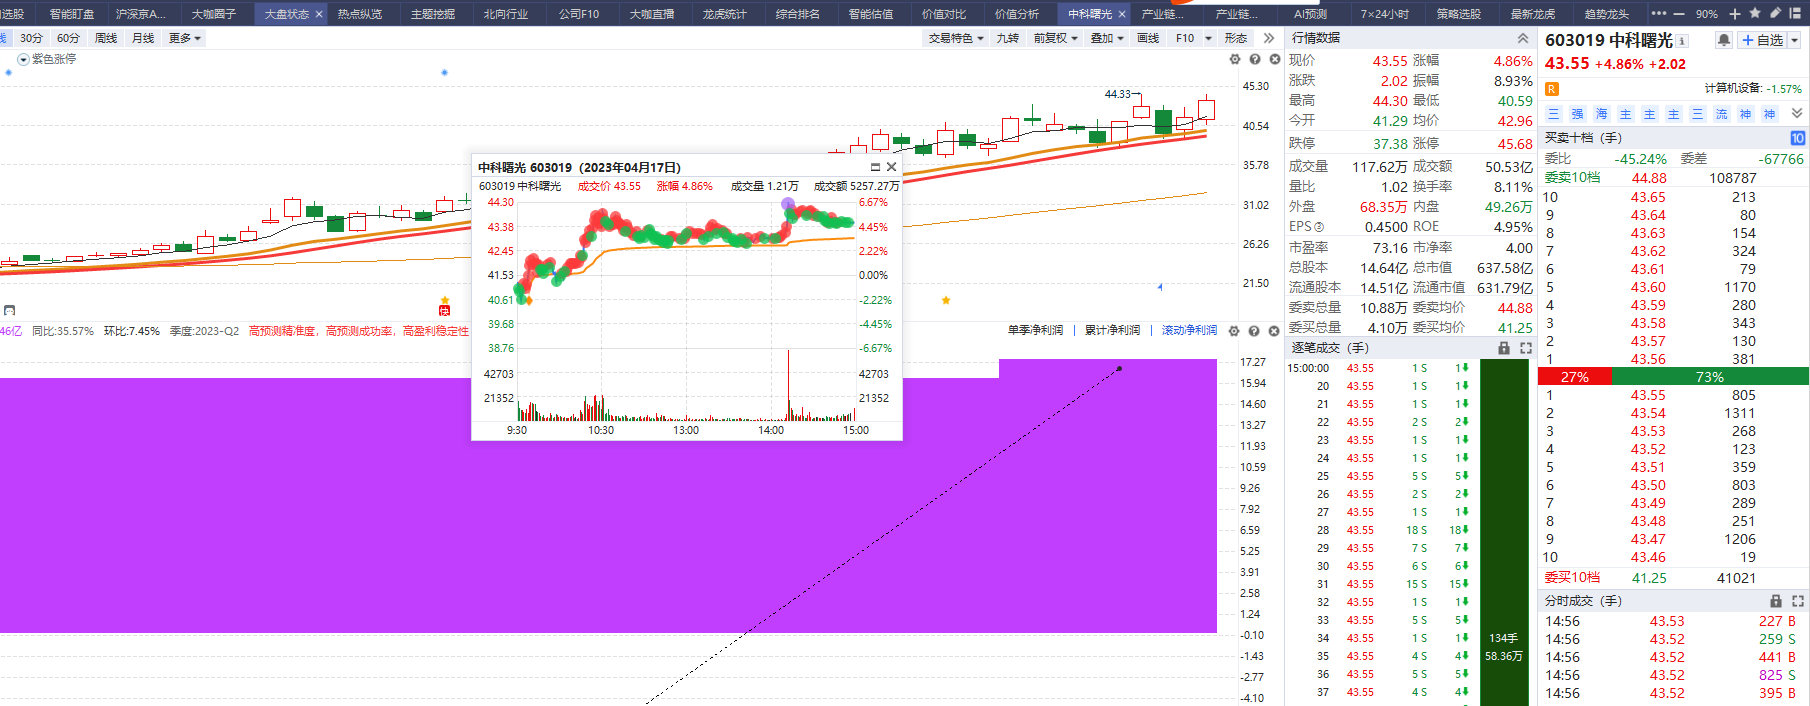Viewport: 1810px width, 706px height.
Task: Select the 周线 weekly period
Action: [x=106, y=38]
